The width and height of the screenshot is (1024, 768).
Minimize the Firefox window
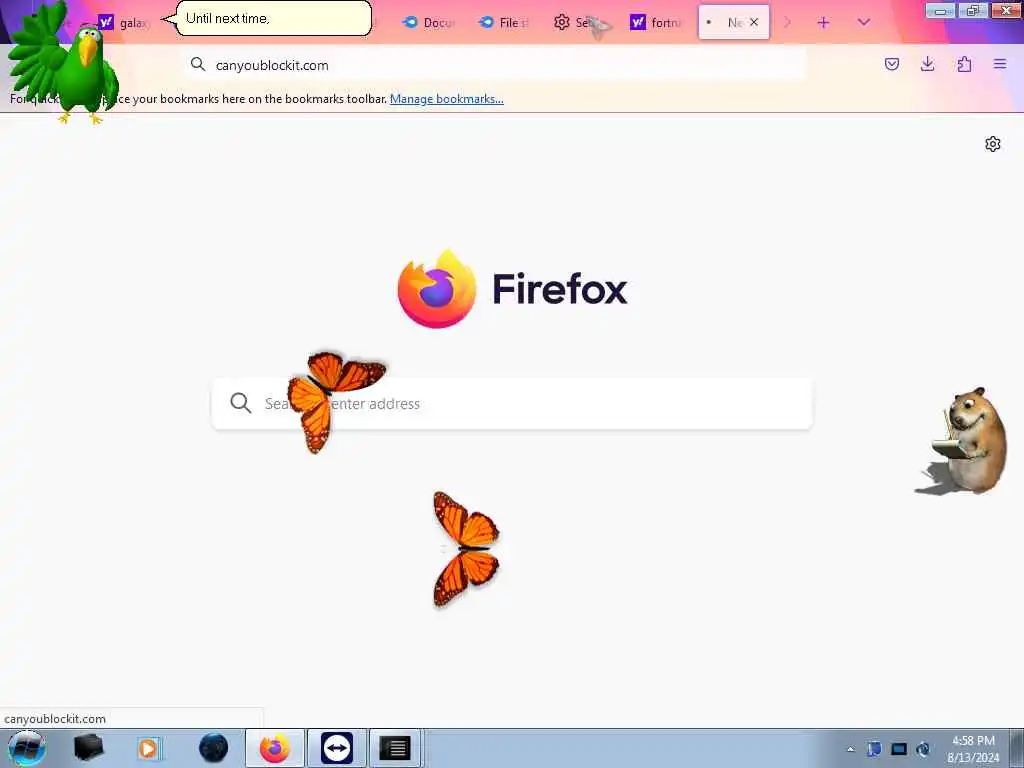pos(941,10)
